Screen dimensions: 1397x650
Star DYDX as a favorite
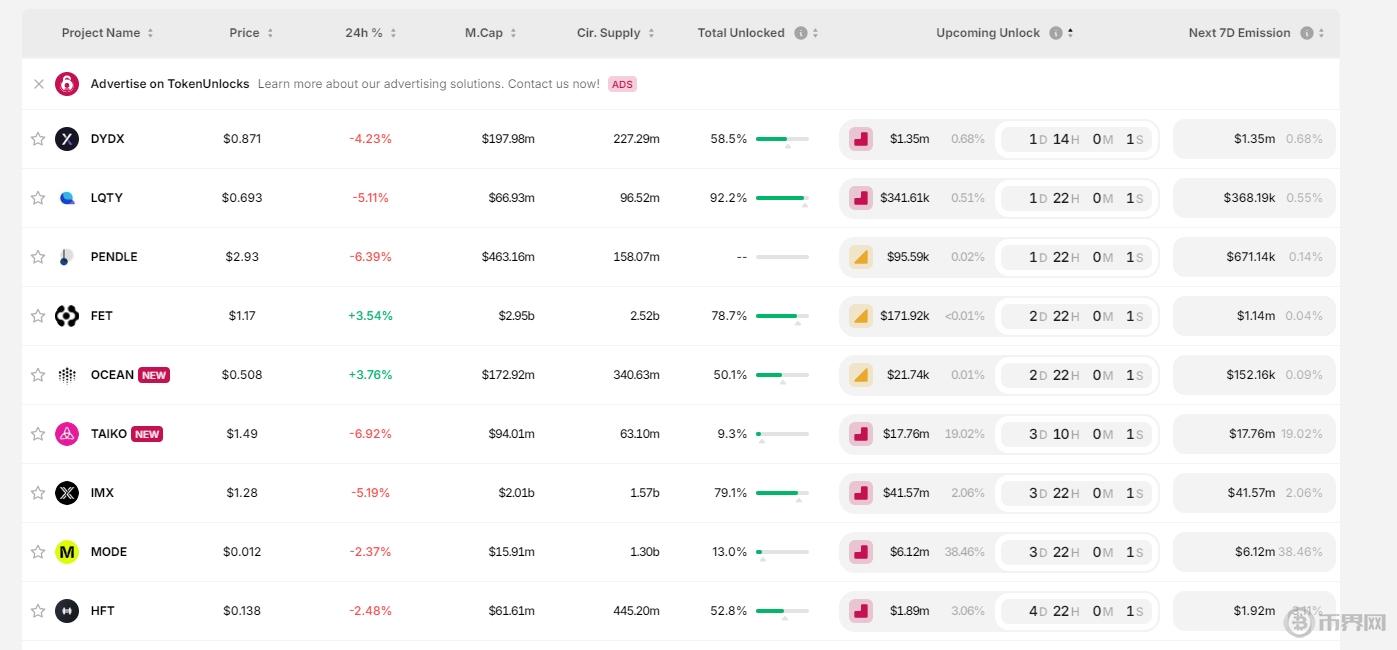coord(38,139)
